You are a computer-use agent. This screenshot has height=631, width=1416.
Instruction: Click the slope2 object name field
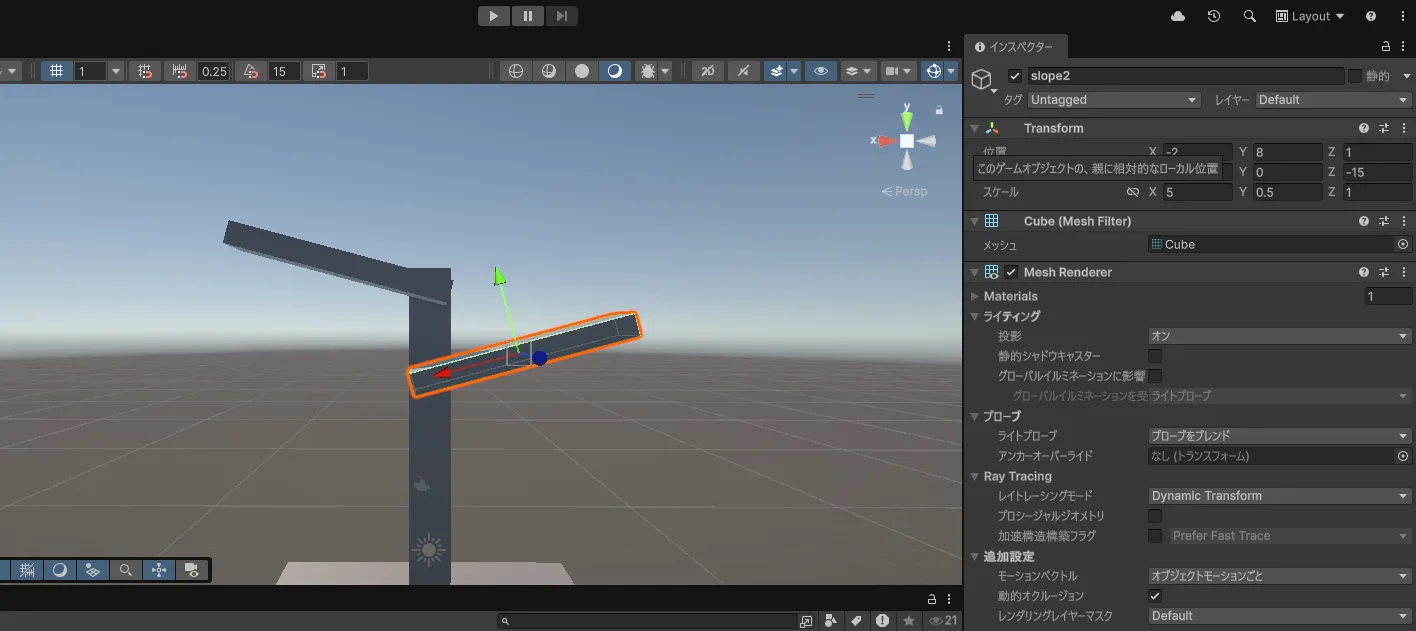point(1185,76)
